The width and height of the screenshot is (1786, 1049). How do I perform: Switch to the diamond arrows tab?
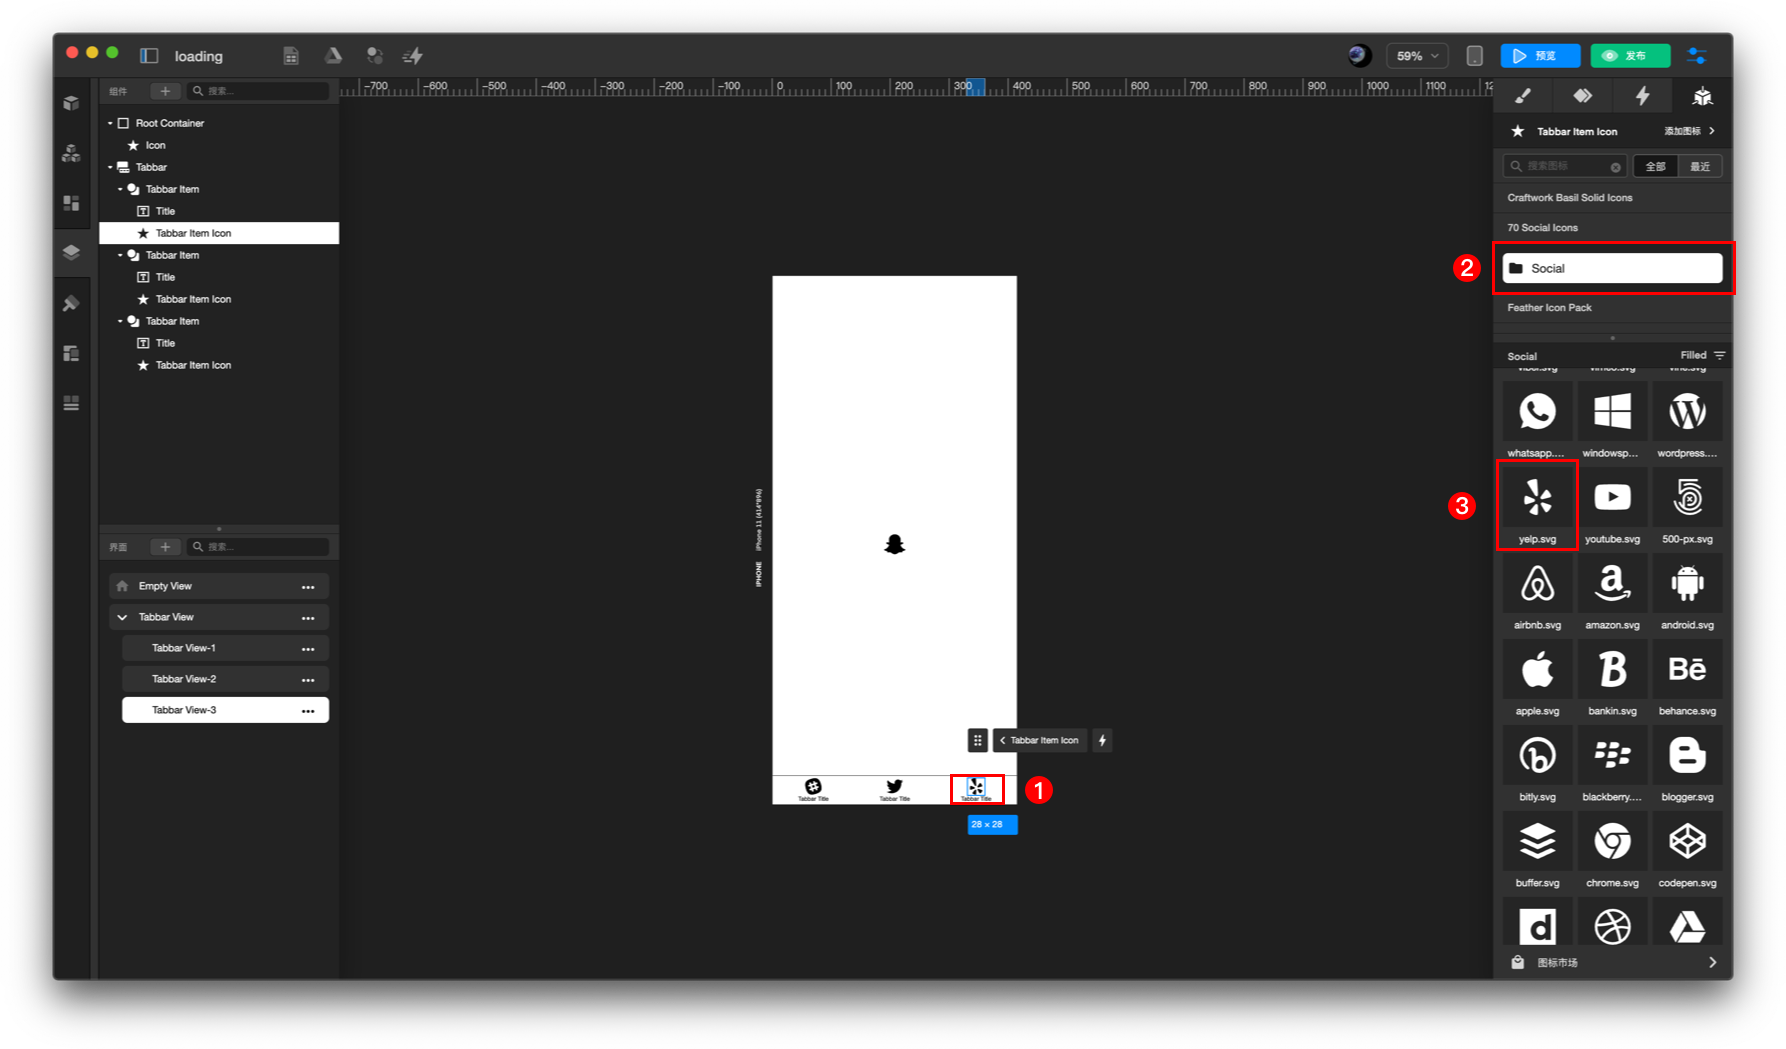(x=1582, y=96)
